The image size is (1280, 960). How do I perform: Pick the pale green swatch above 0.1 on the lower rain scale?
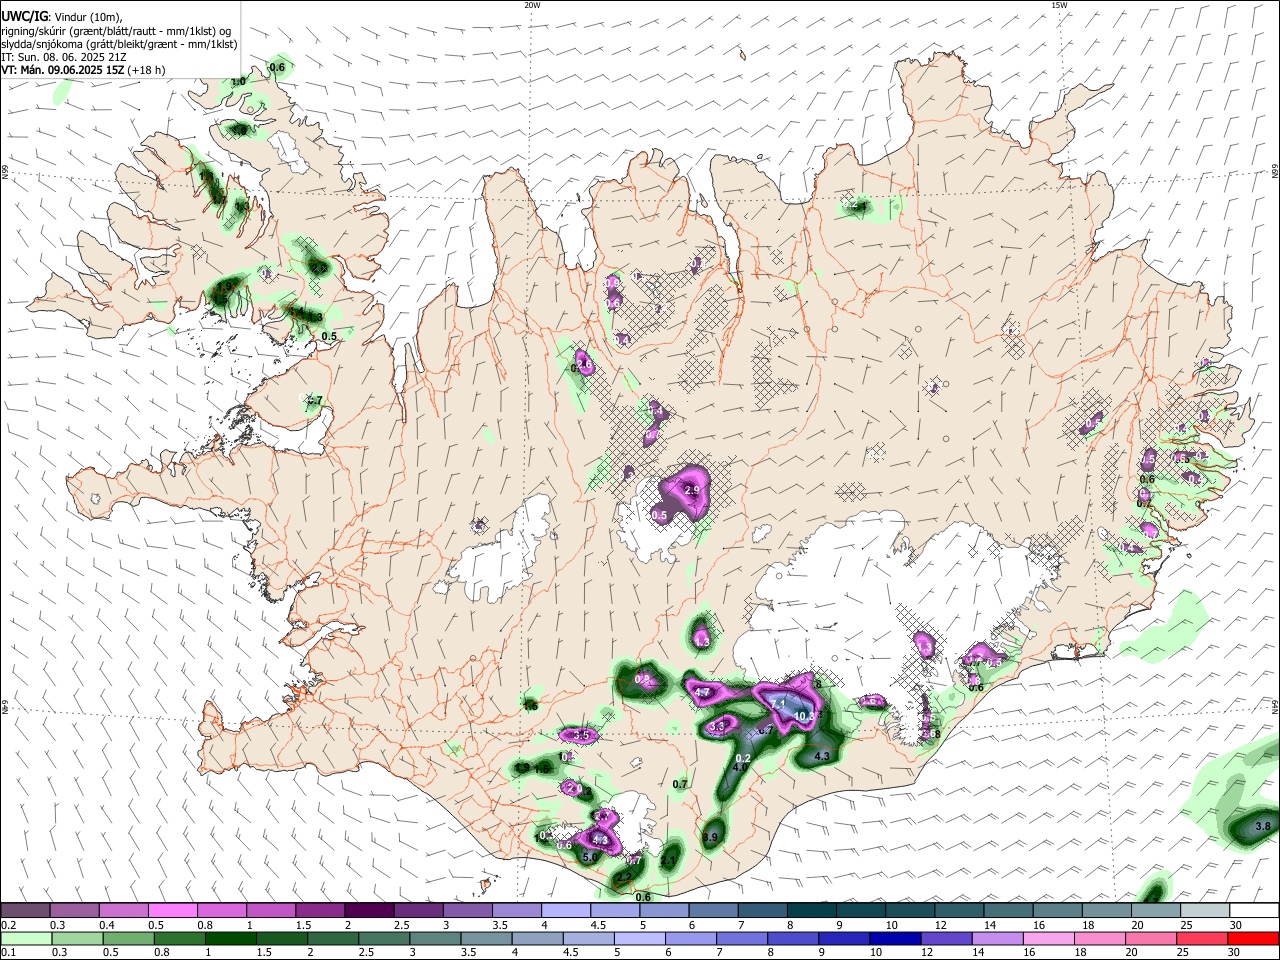tap(25, 938)
